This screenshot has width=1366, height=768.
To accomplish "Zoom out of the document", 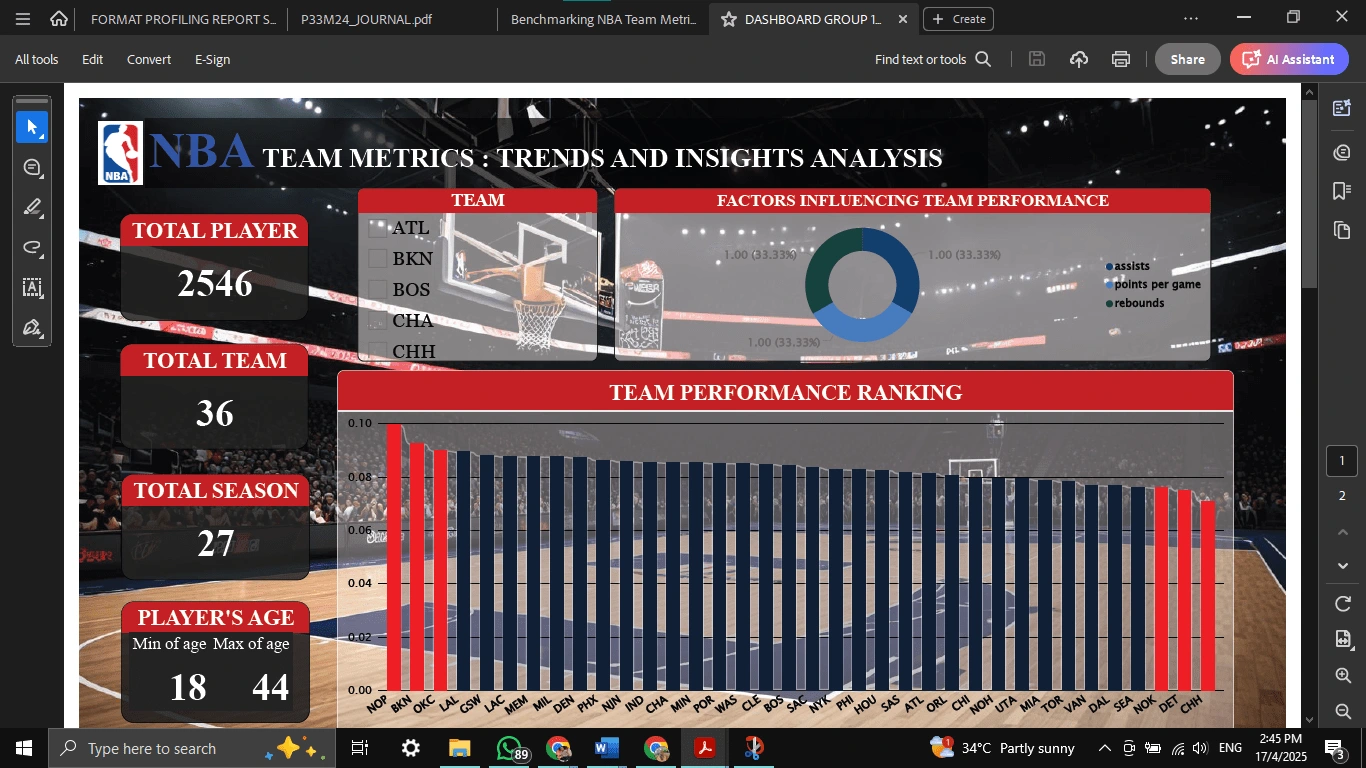I will 1343,711.
